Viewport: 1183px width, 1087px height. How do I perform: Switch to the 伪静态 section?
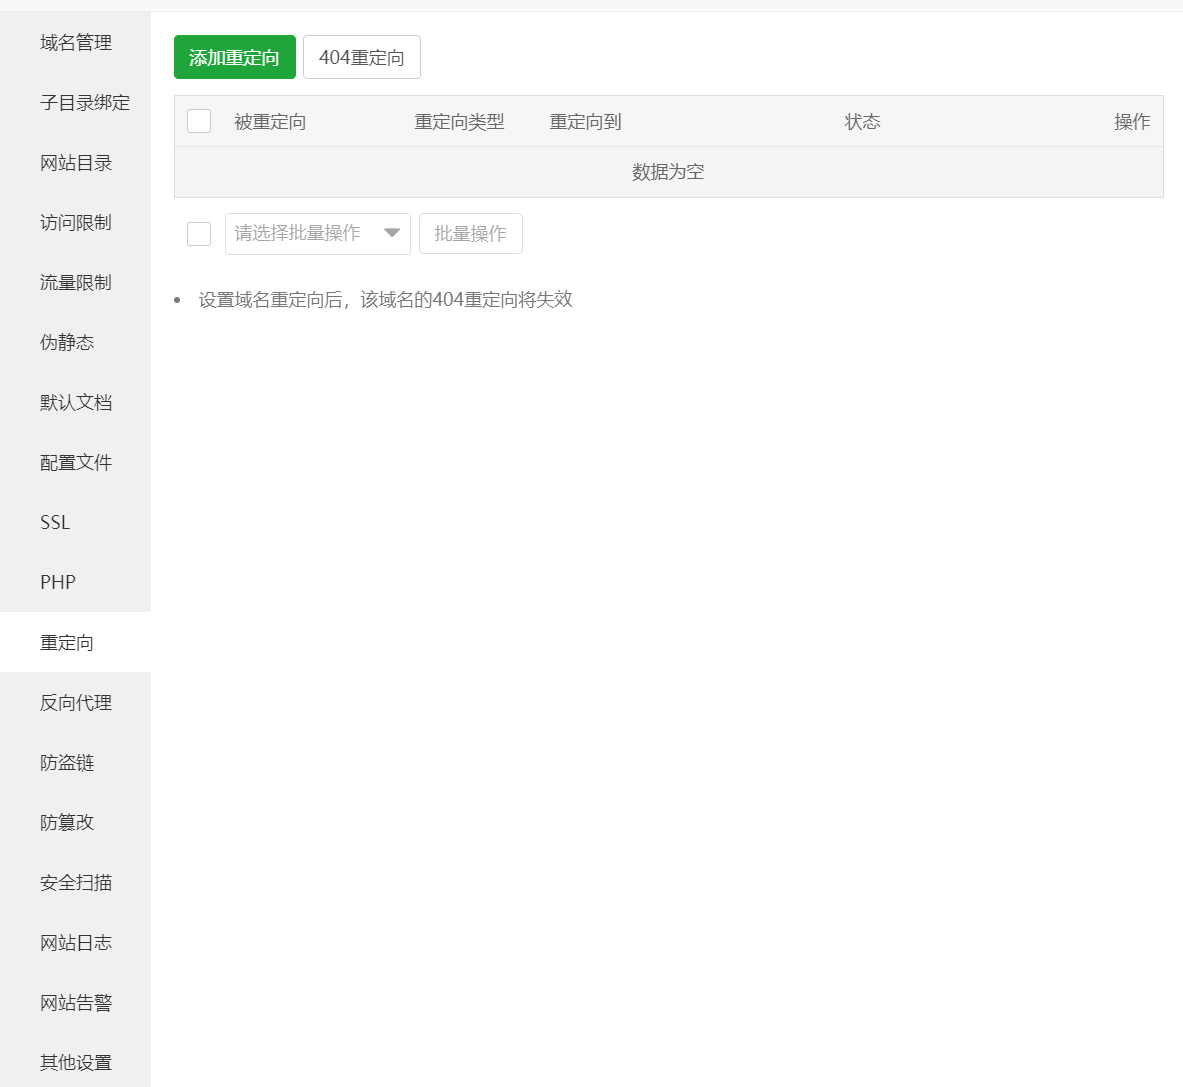click(75, 342)
